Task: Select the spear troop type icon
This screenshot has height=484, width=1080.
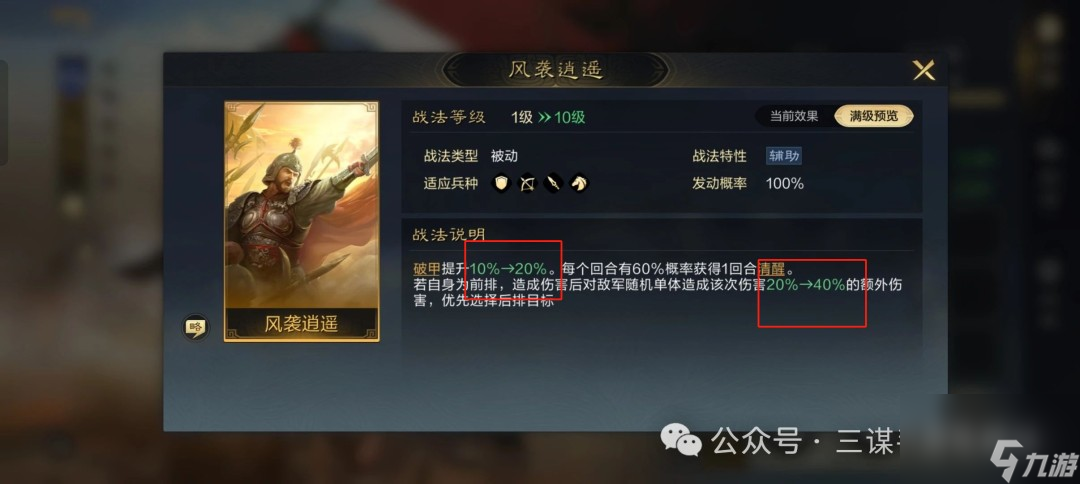Action: (x=553, y=183)
